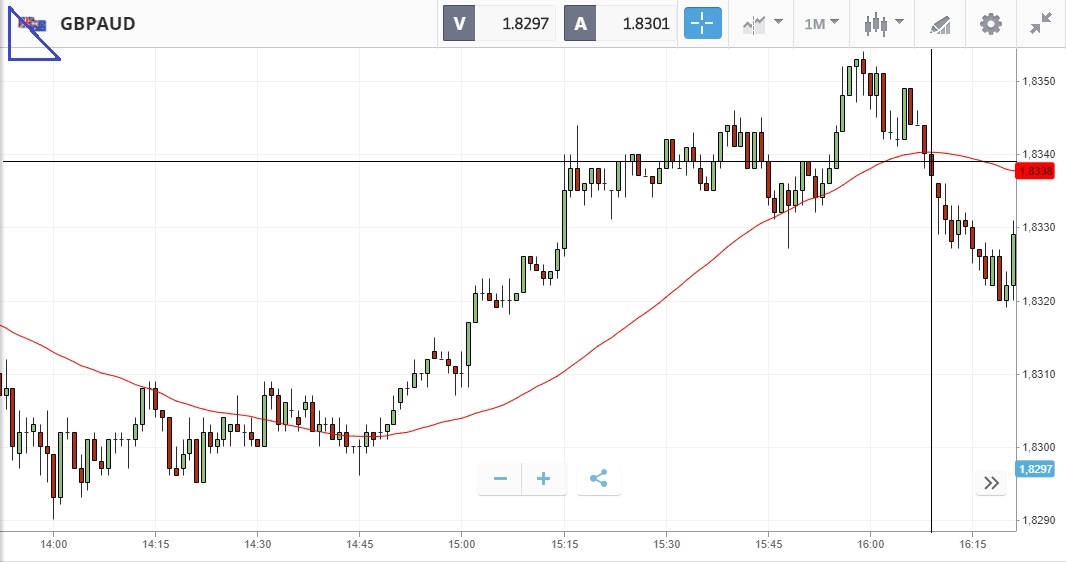Click the GBPAUD flag icon
Screen dimensions: 1066x562
(32, 23)
